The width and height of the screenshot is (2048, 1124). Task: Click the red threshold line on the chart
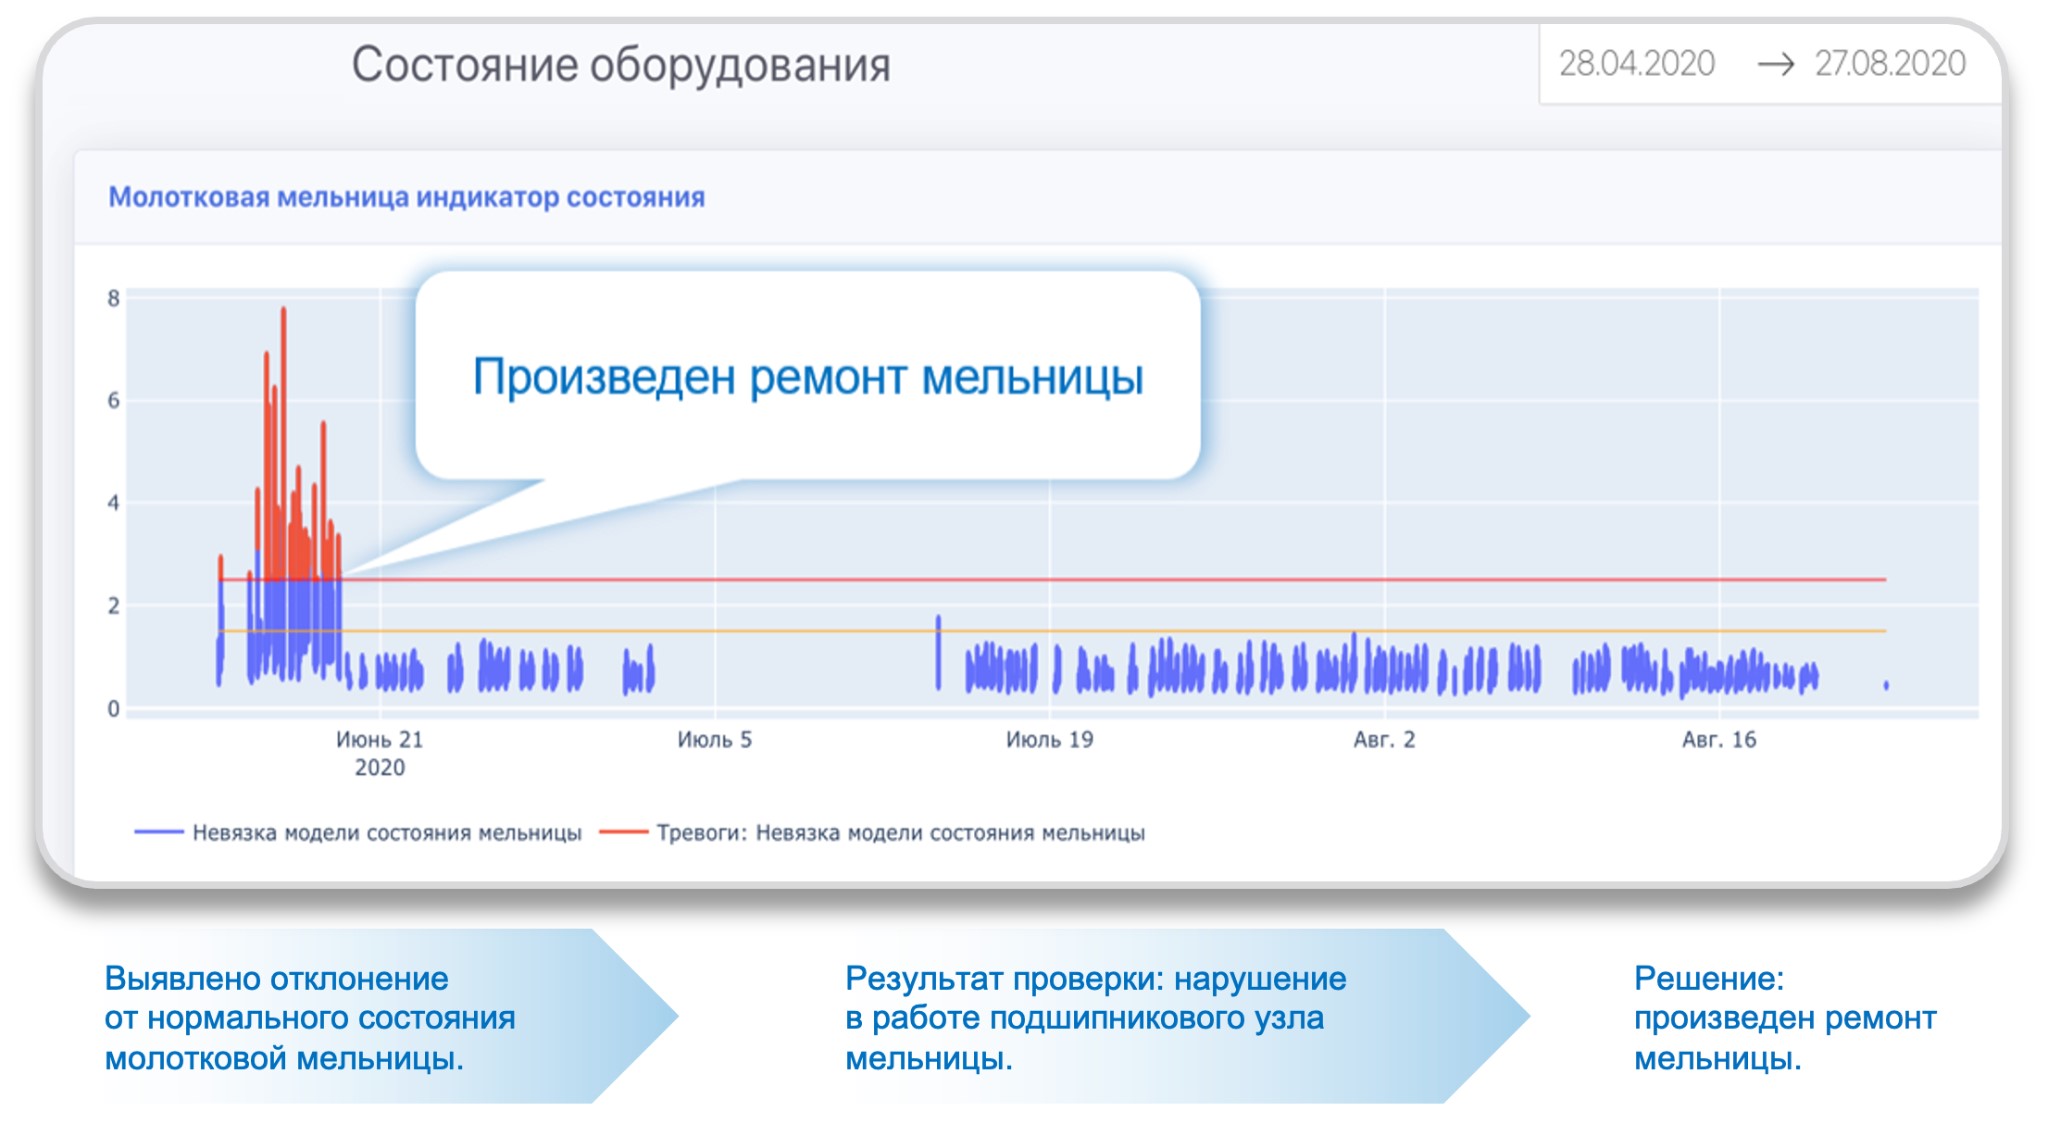(1200, 579)
